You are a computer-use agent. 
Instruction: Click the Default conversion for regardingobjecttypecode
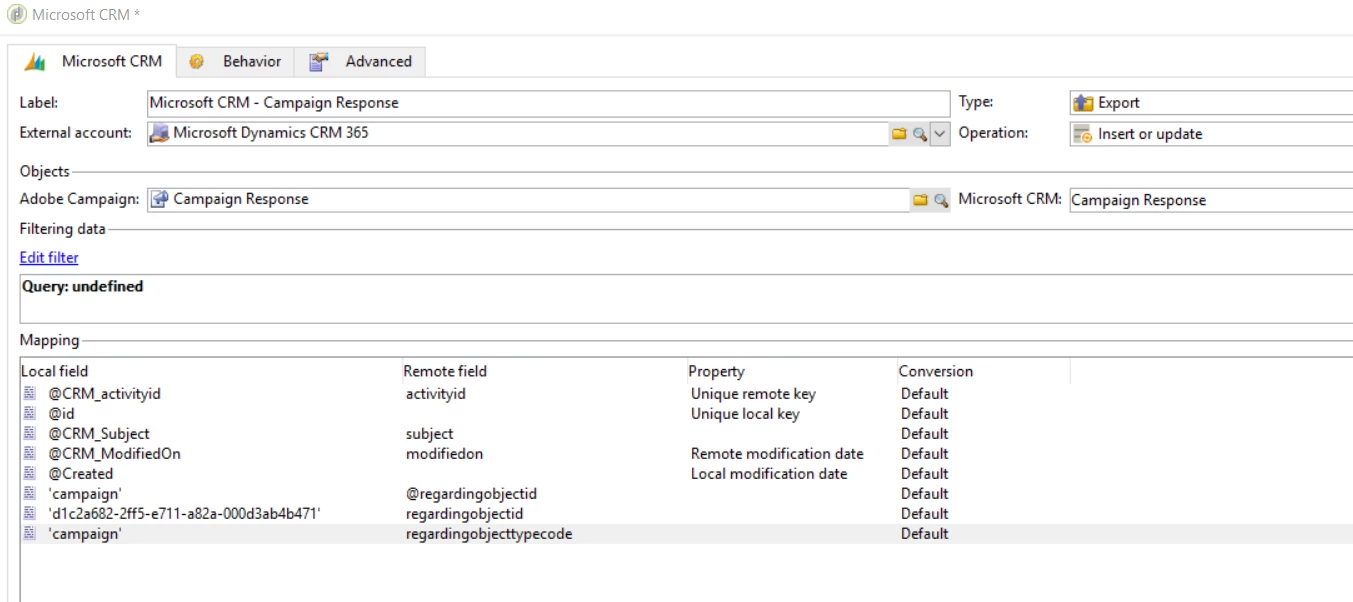click(924, 534)
